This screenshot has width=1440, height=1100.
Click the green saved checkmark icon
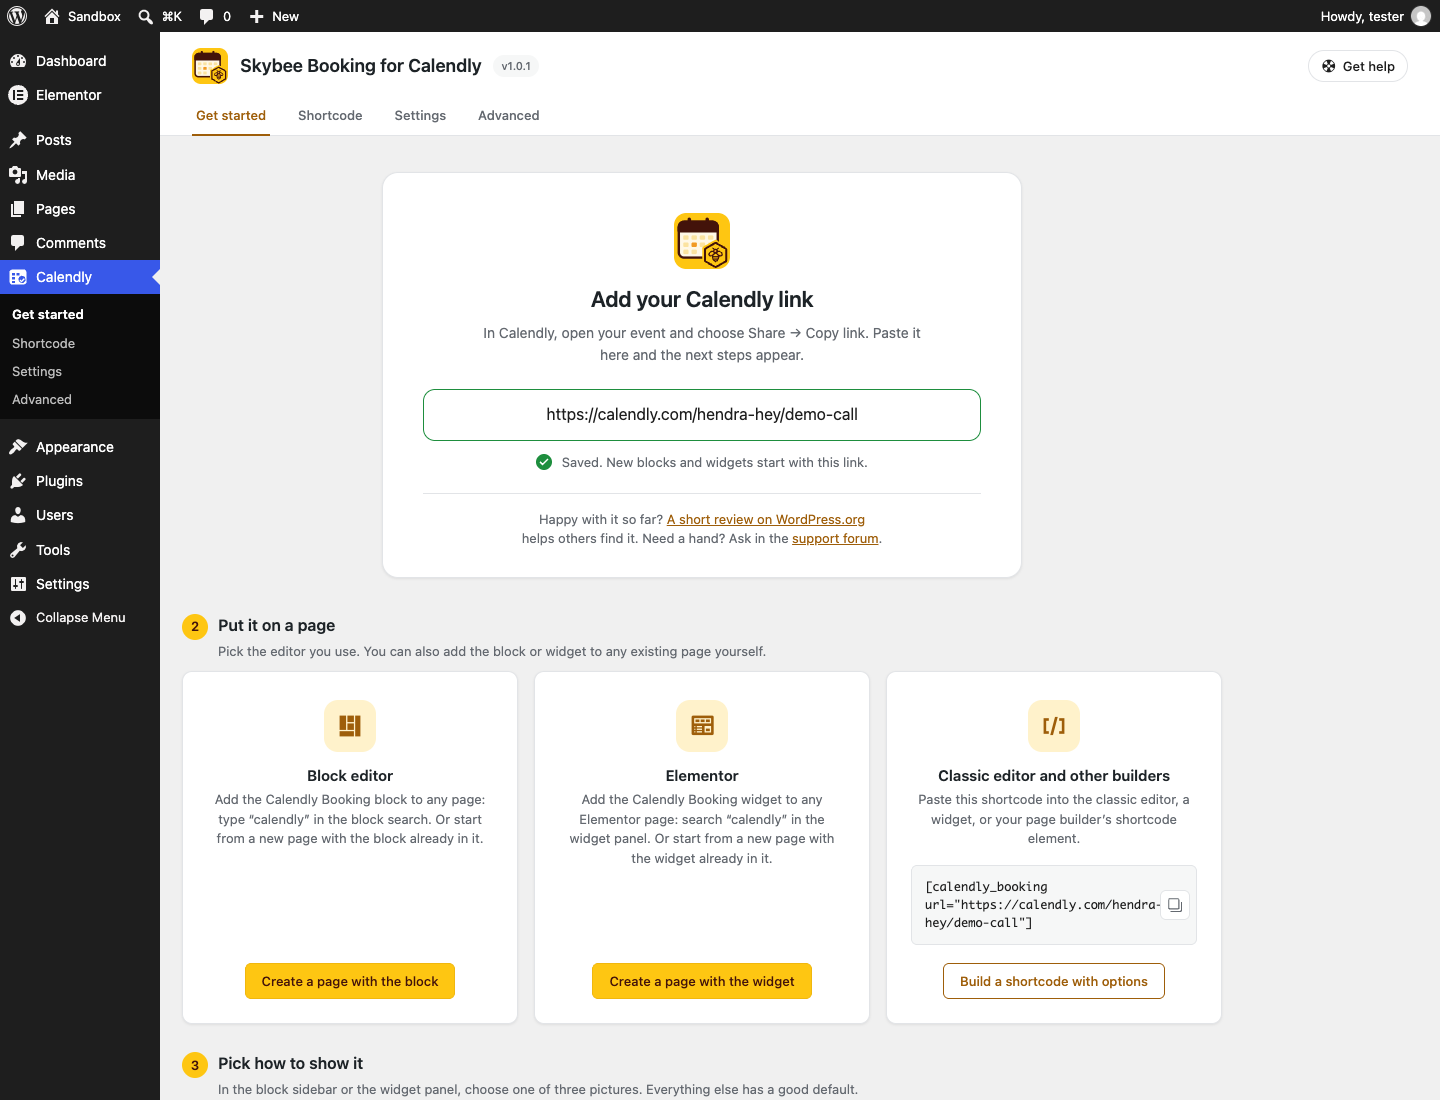click(544, 462)
